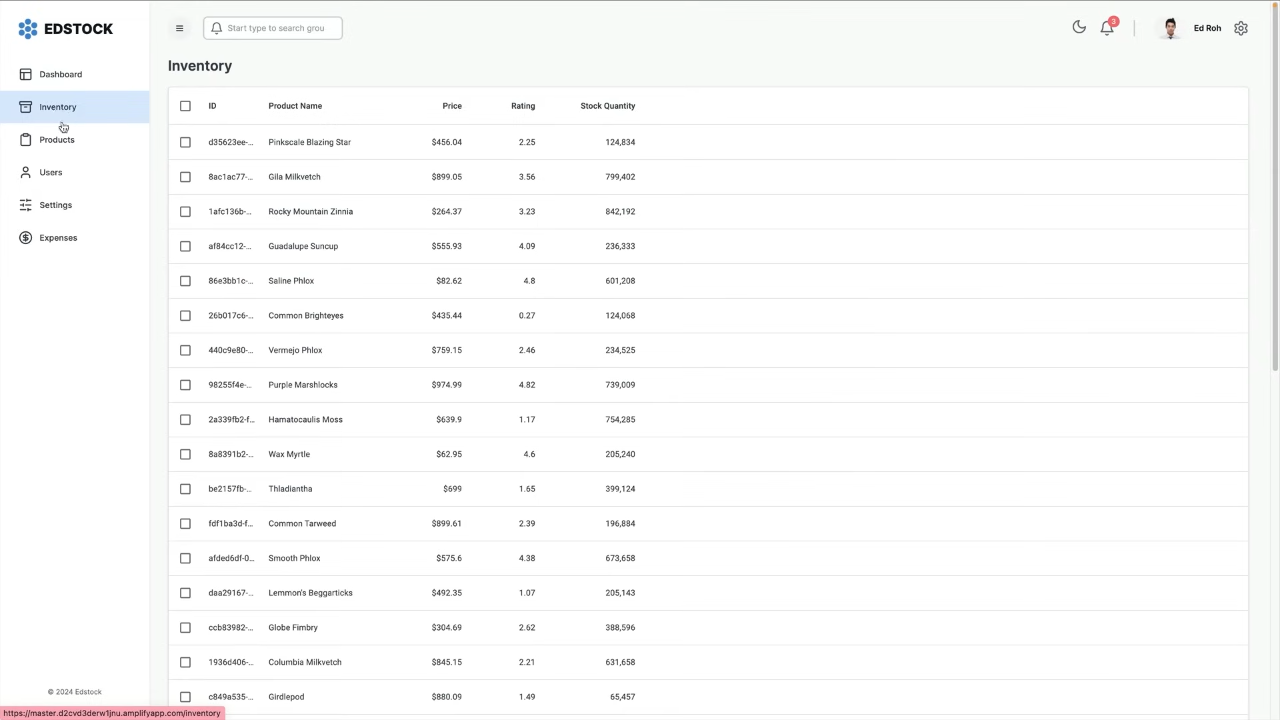Open notifications via the bell icon
This screenshot has height=720, width=1280.
(1107, 27)
